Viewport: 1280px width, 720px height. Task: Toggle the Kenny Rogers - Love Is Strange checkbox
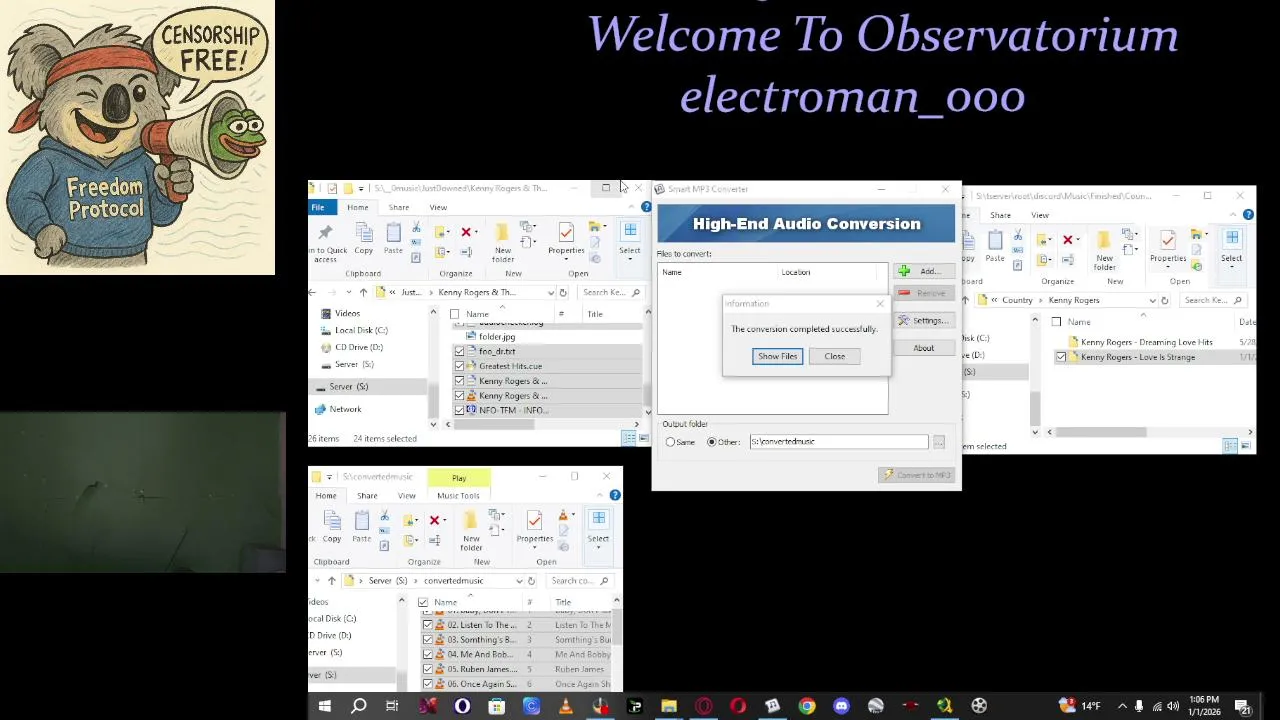pos(1061,357)
